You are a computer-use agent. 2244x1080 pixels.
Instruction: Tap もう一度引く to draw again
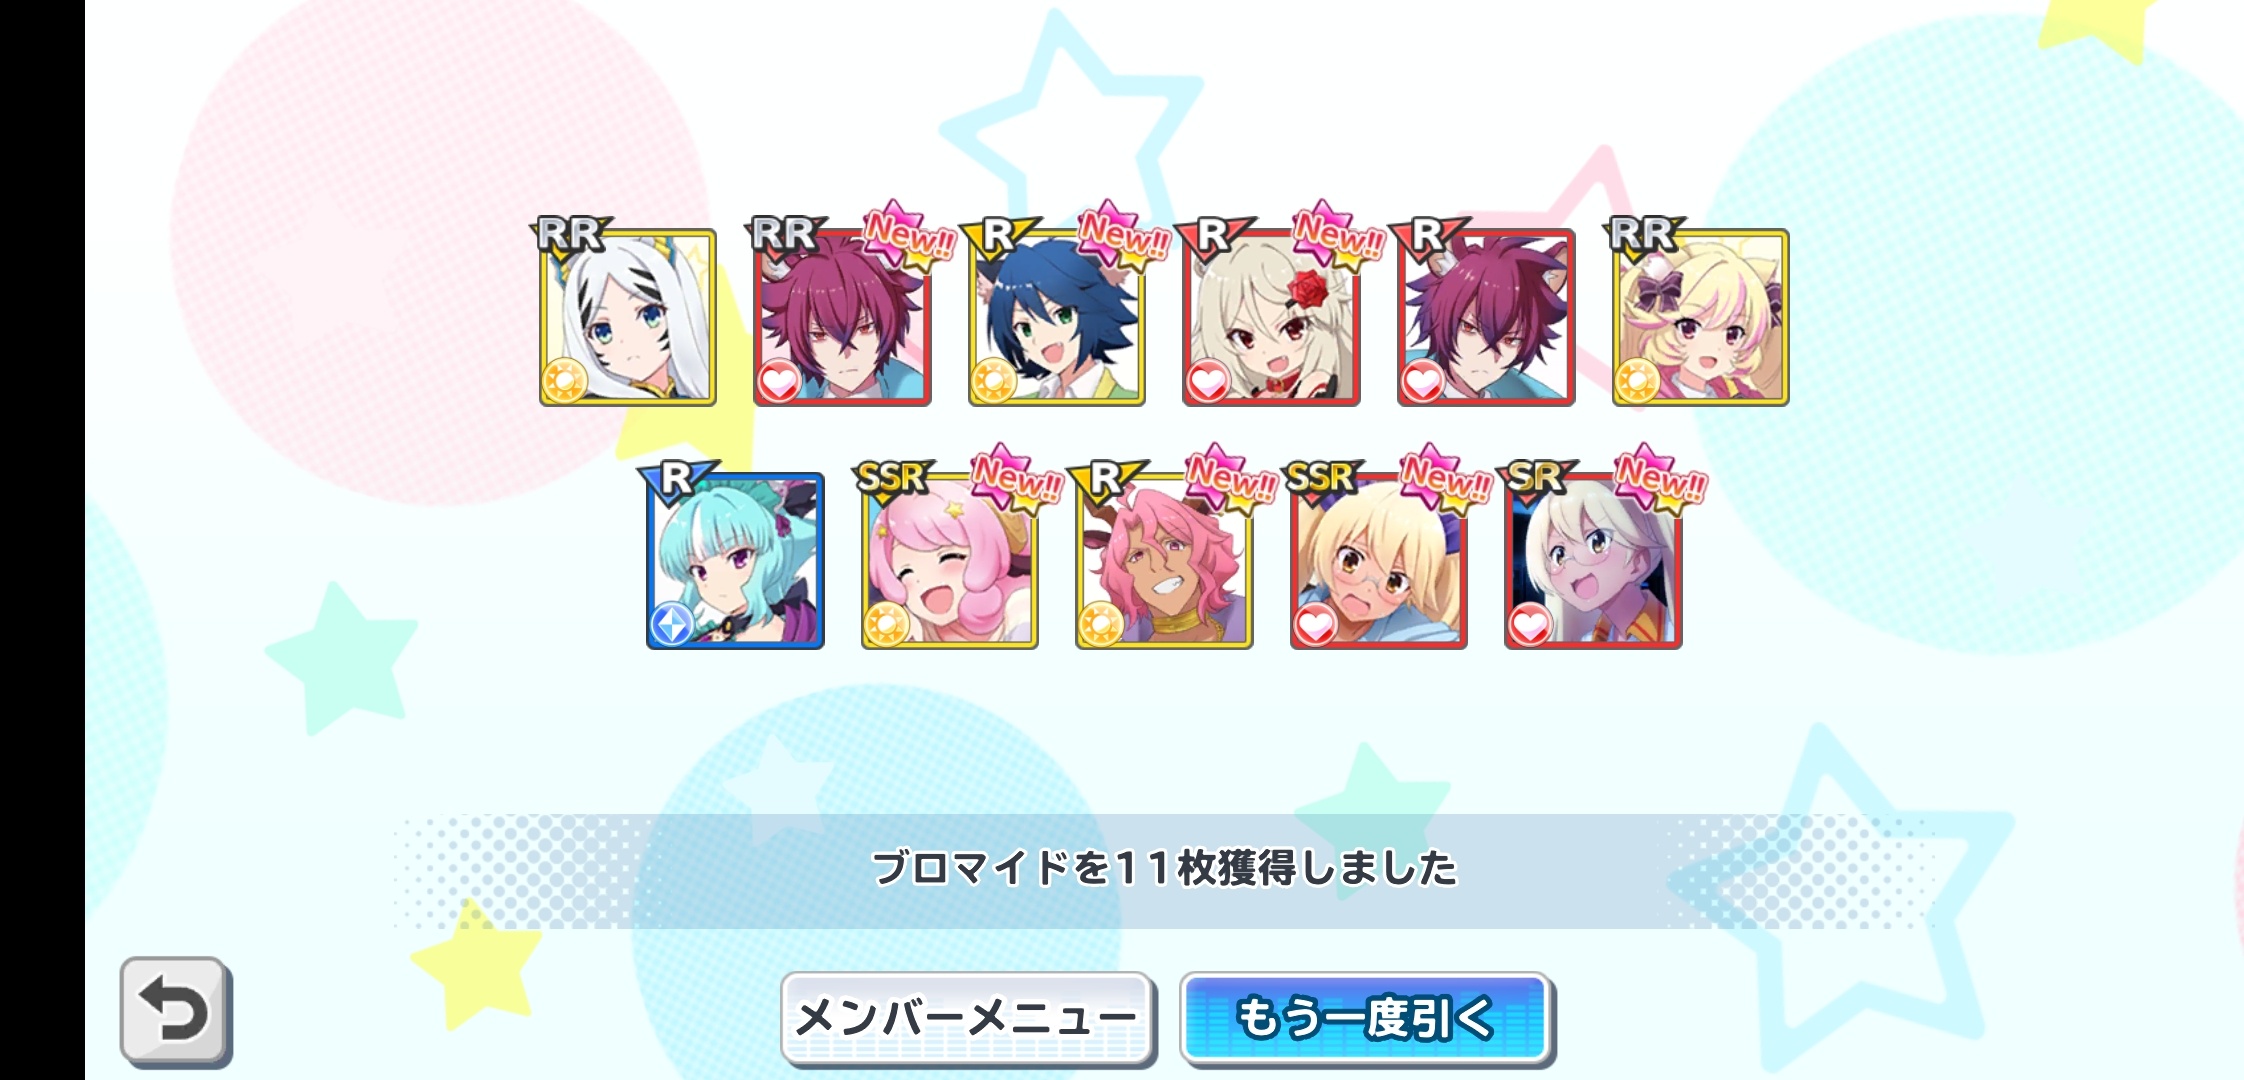pyautogui.click(x=1366, y=1018)
